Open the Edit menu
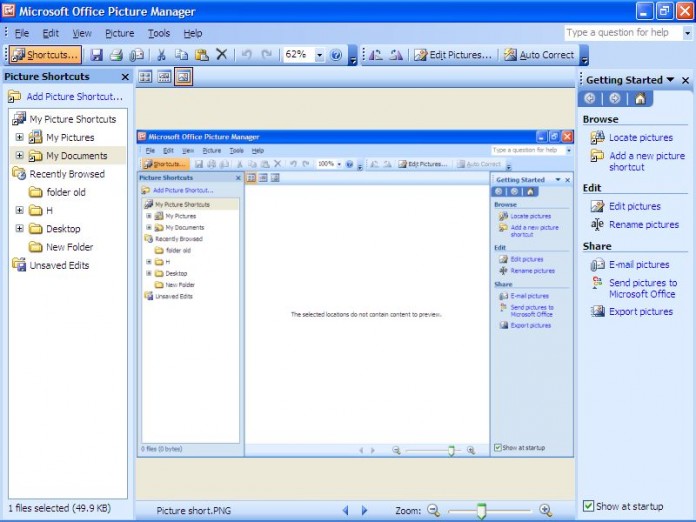Screen dimensions: 696x522 tap(50, 33)
